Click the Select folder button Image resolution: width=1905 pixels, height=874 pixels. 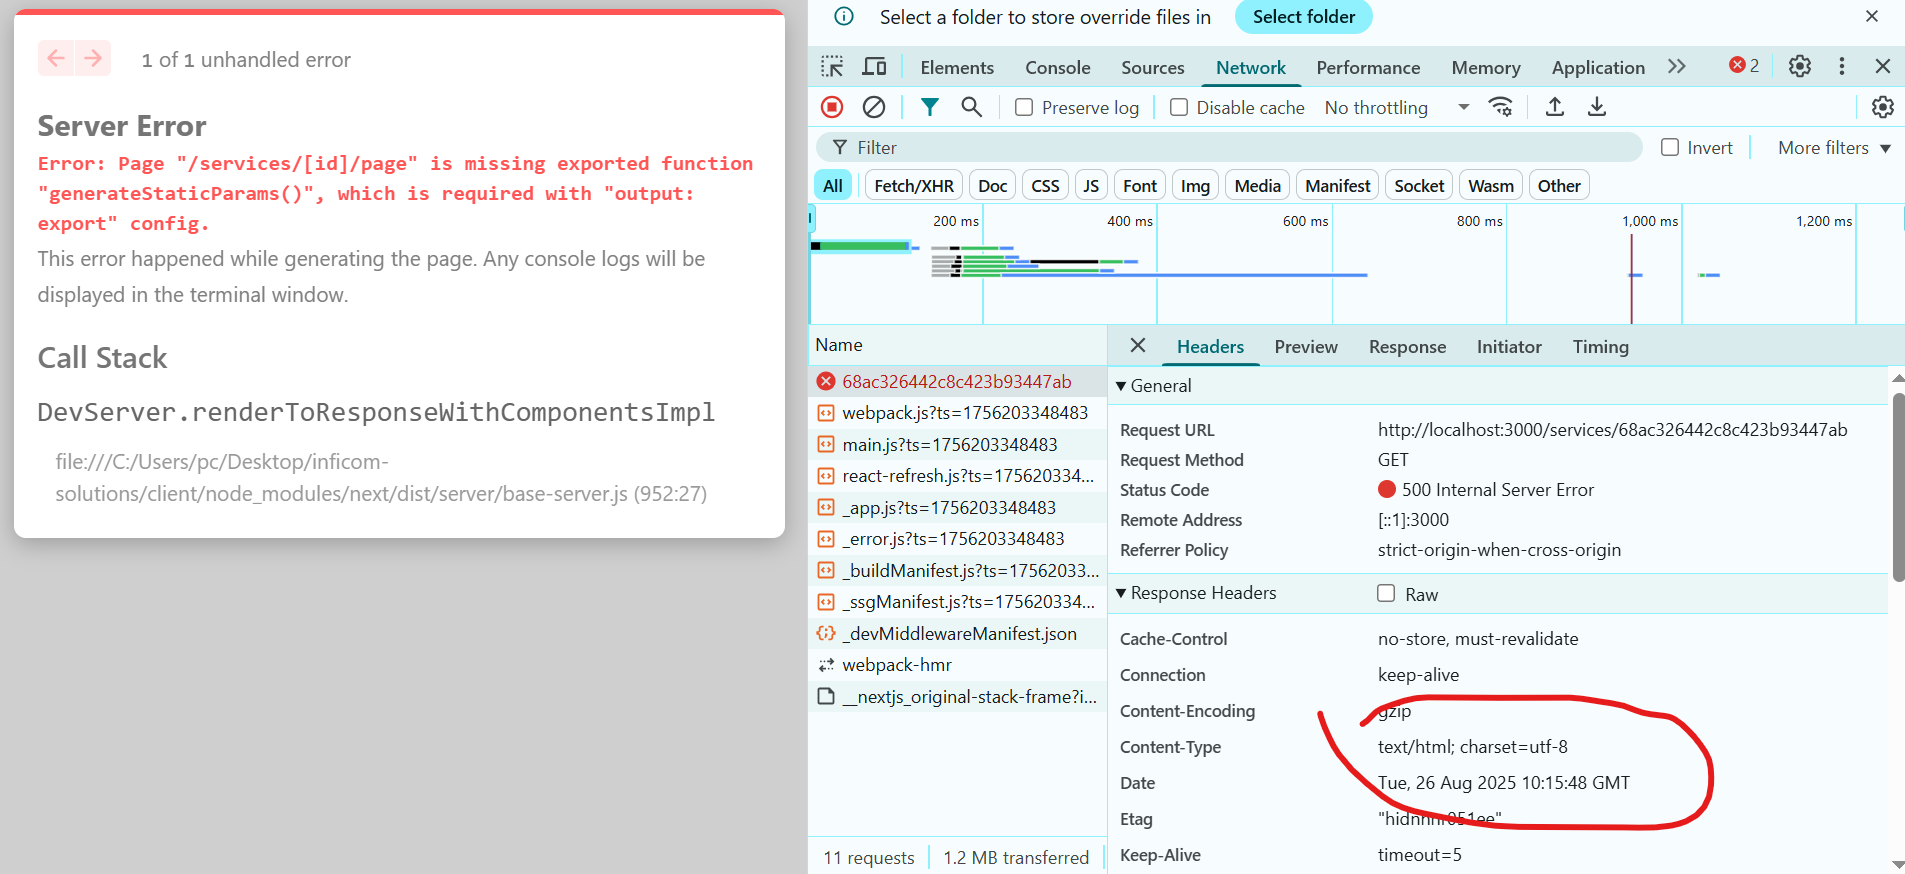(x=1303, y=17)
